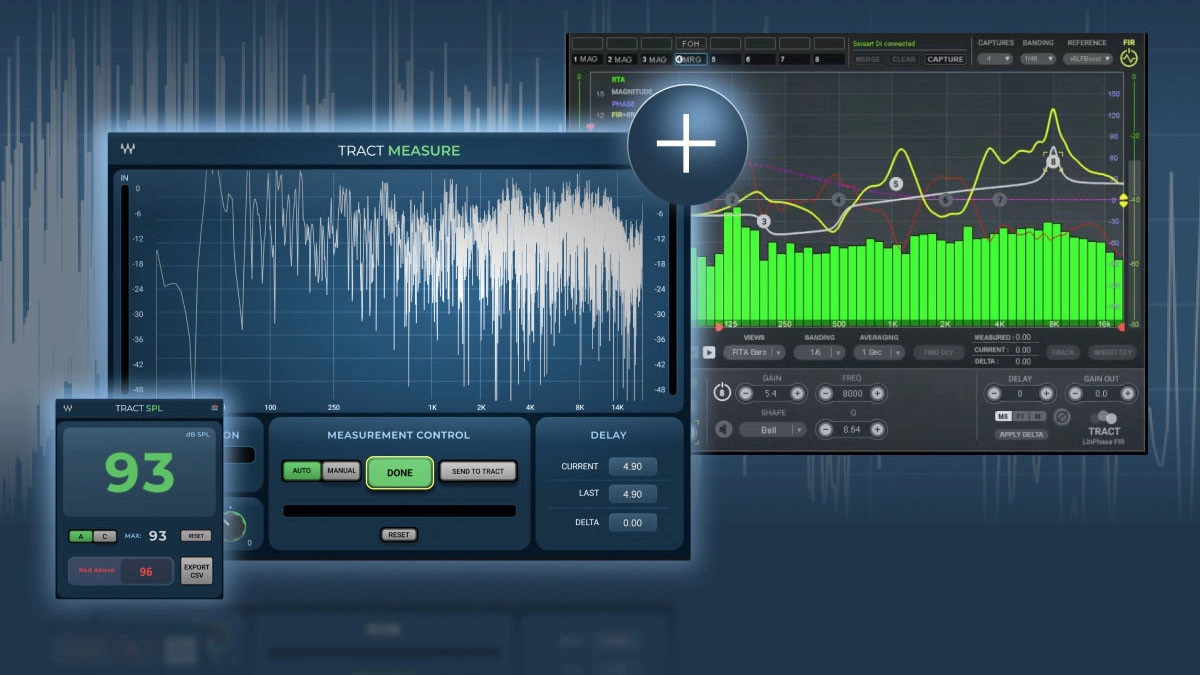1200x675 pixels.
Task: Select EQ band node 8 on the graph
Action: [1051, 159]
